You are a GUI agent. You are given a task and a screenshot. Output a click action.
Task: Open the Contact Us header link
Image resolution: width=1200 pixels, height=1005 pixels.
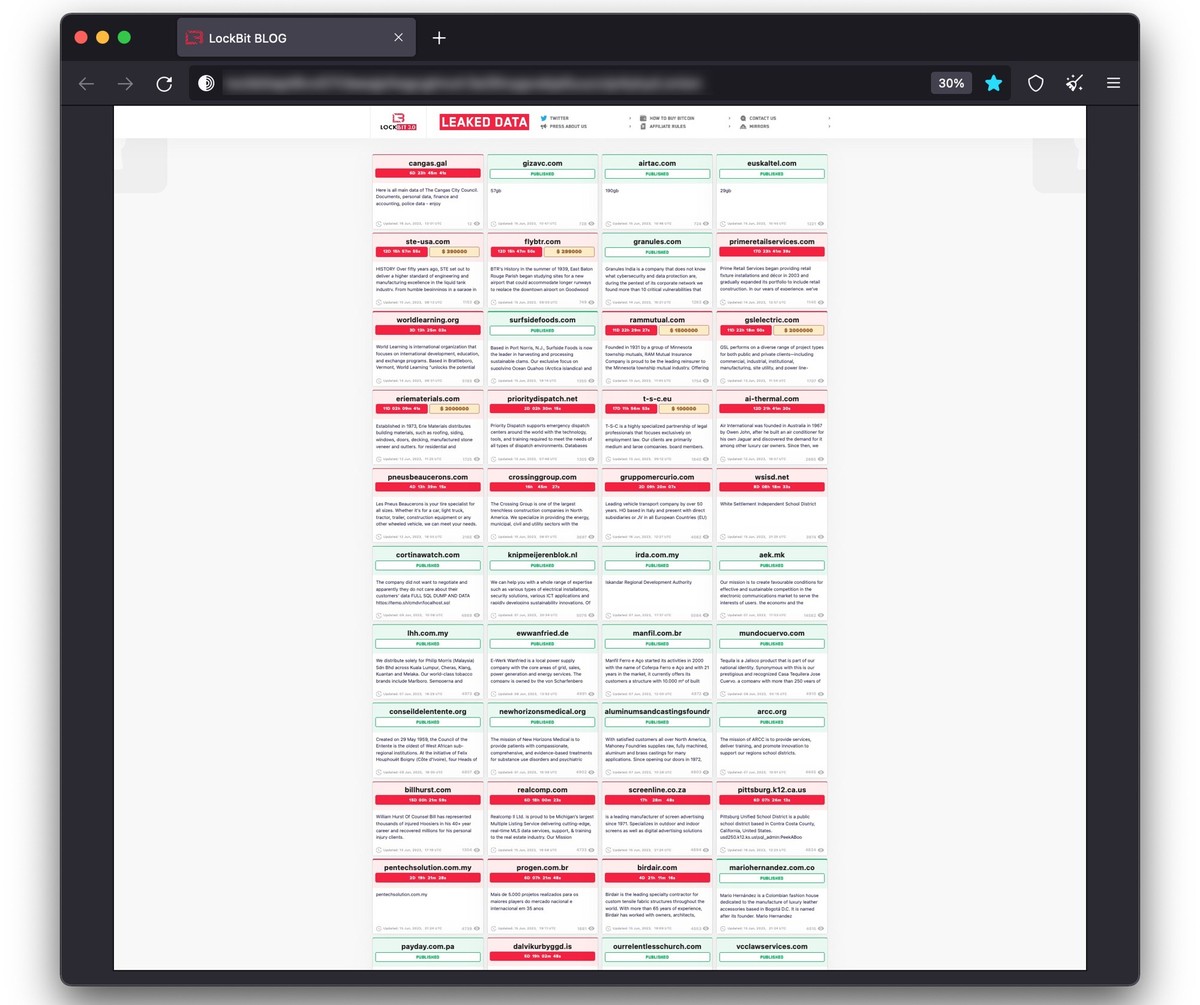click(x=763, y=118)
